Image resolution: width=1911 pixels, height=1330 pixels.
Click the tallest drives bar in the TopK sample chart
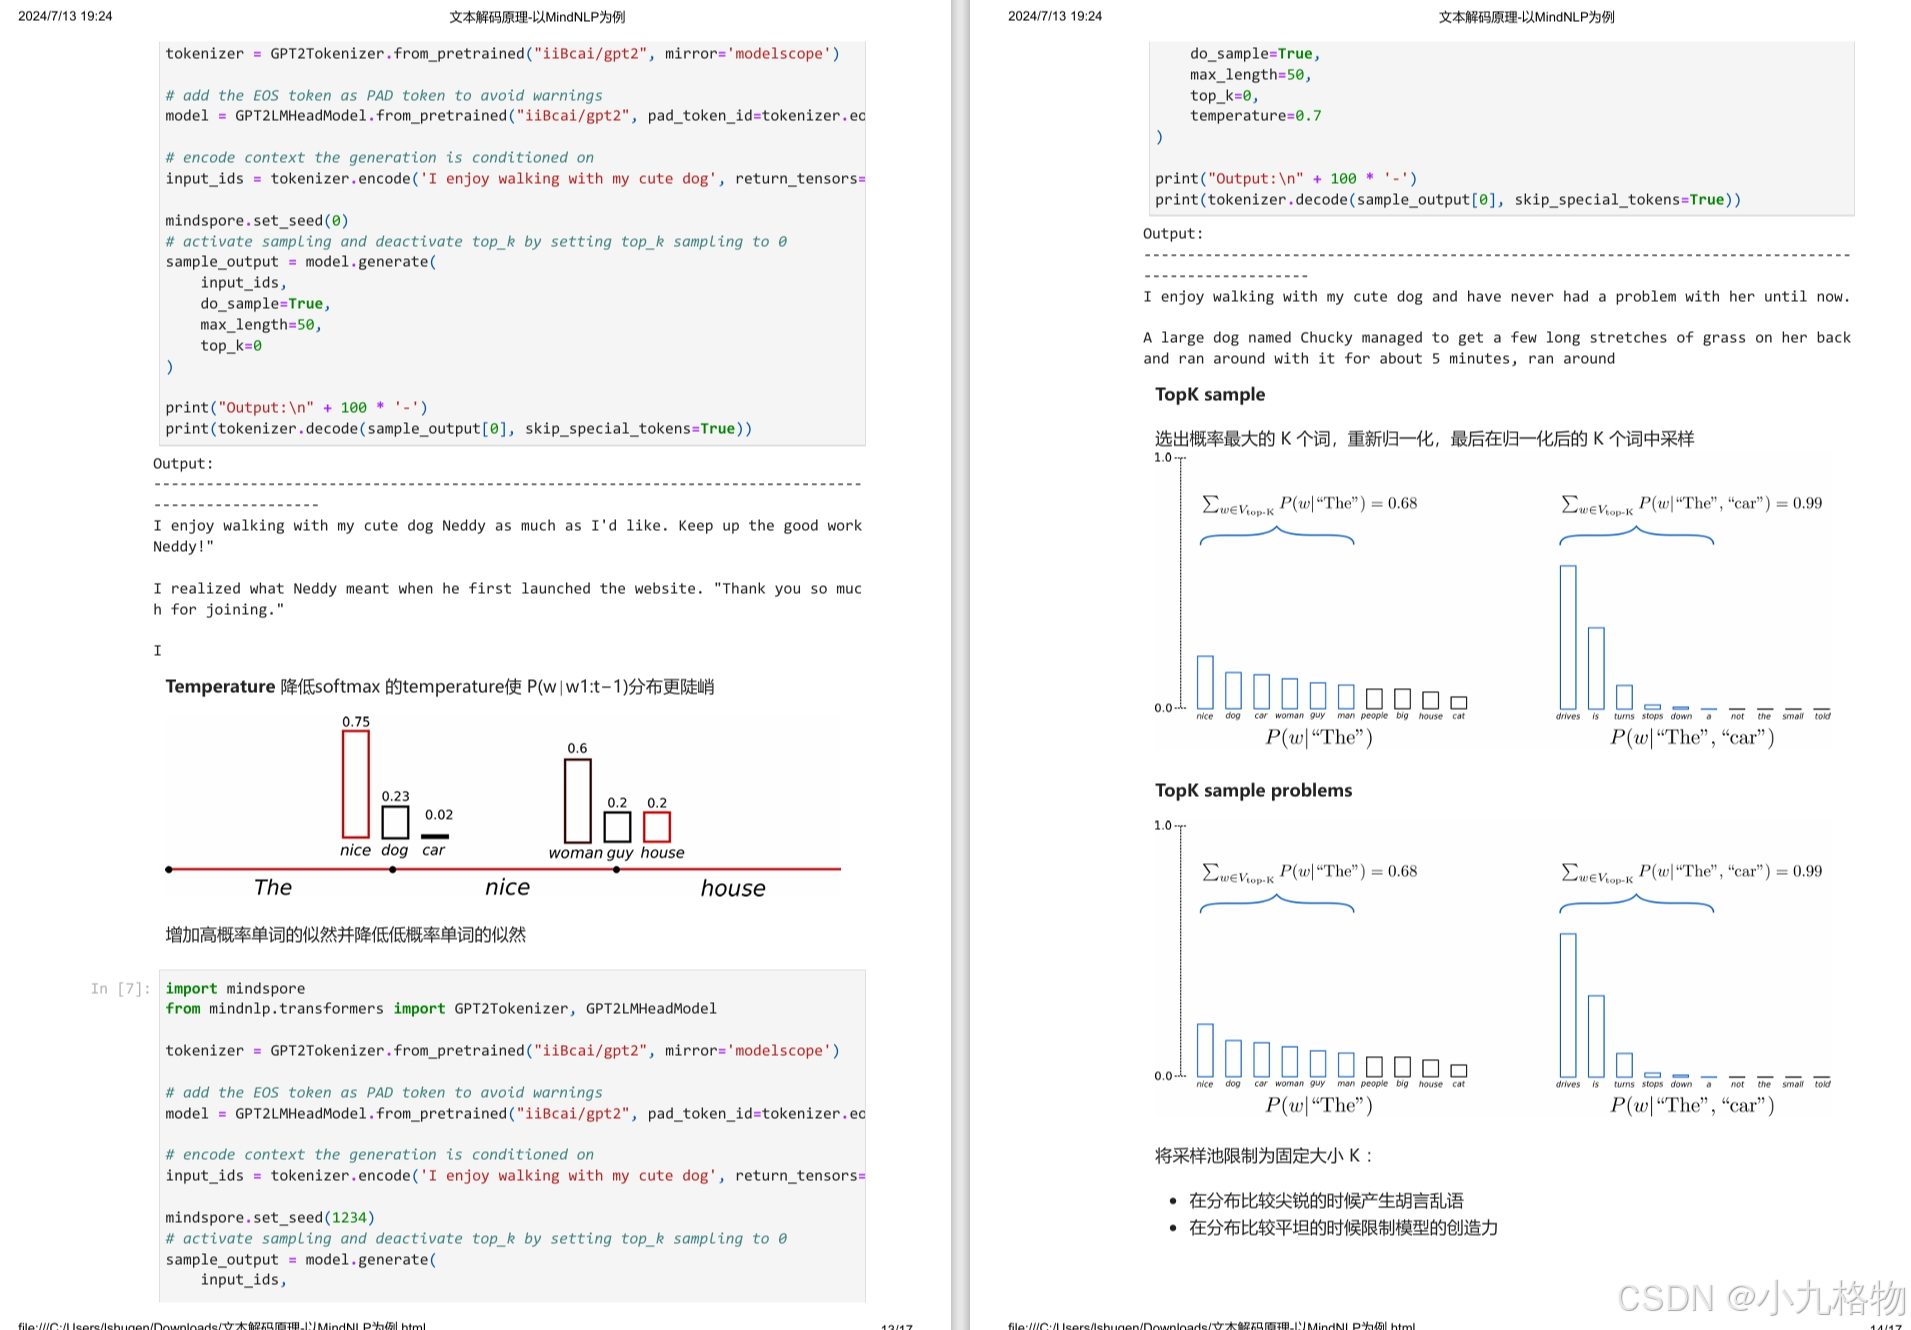click(1568, 637)
